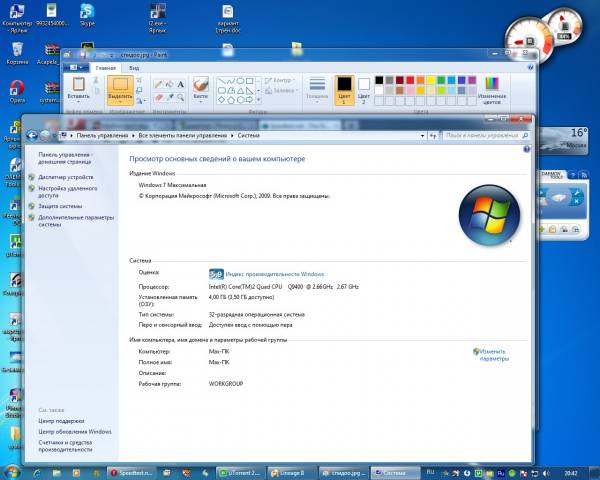Open the Центр поддержки link
Viewport: 600px width, 480px height.
tap(61, 421)
